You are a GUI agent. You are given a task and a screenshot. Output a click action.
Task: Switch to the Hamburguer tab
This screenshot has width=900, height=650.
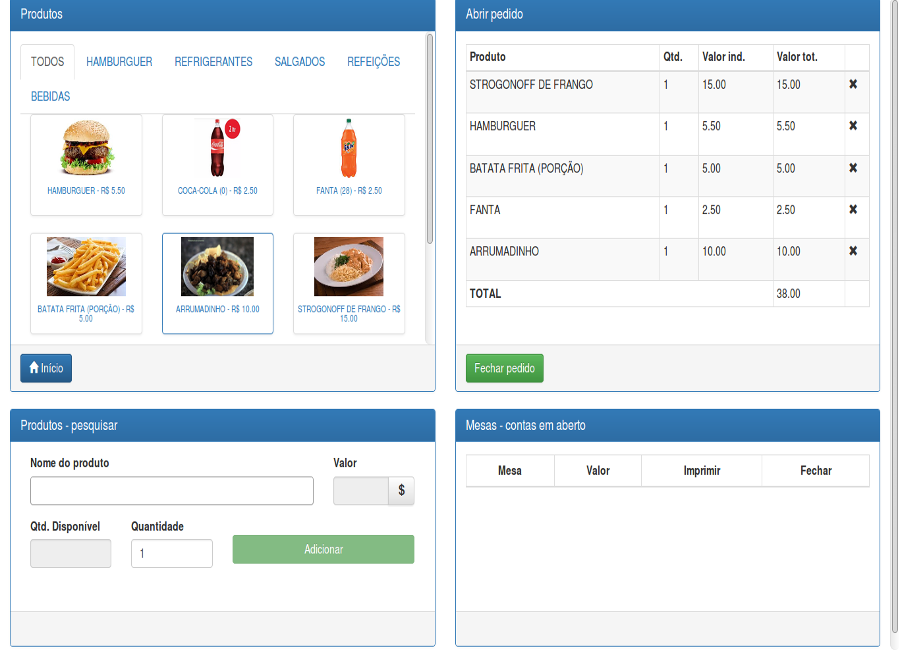click(x=119, y=62)
